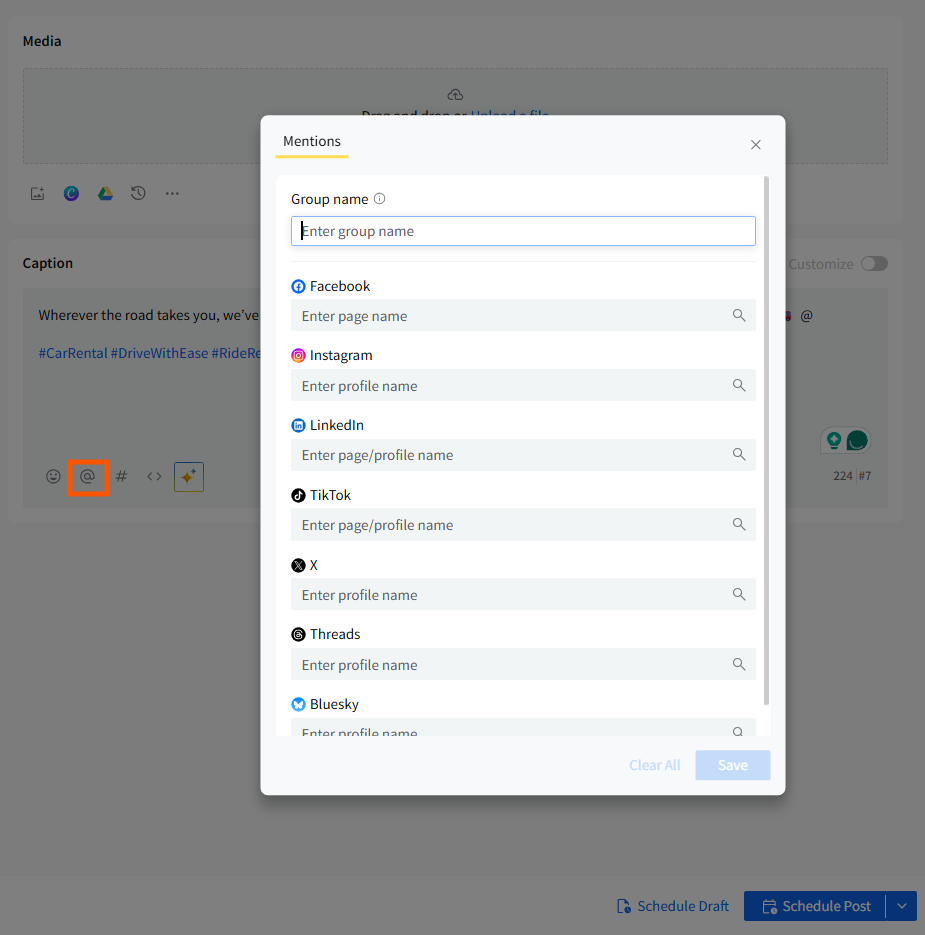Open the AI sparkle assistant button
925x935 pixels.
point(188,477)
